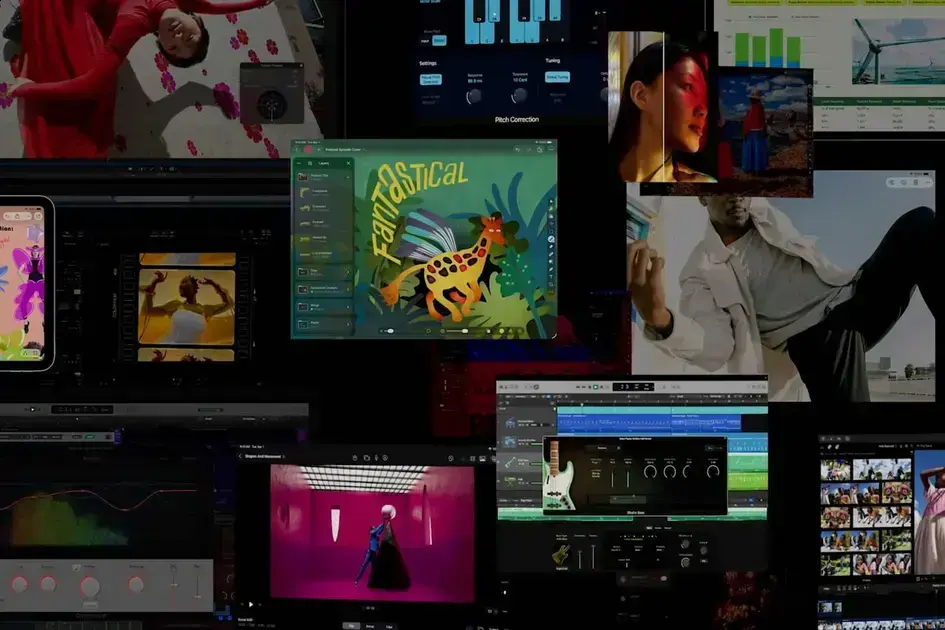The height and width of the screenshot is (630, 945).
Task: Click the rightmost knob in the Studio Bass plugin
Action: (x=713, y=471)
